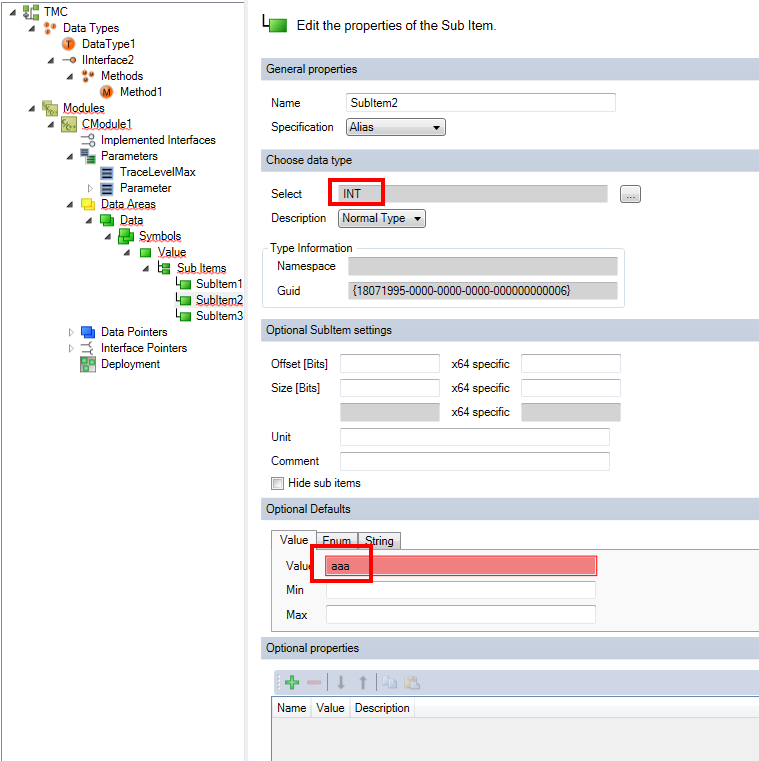Select SubItem2 in the tree
The width and height of the screenshot is (759, 761).
click(x=219, y=300)
